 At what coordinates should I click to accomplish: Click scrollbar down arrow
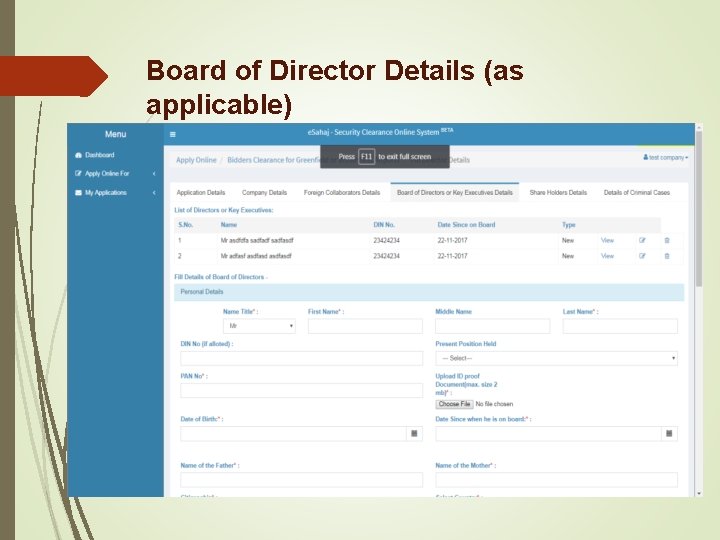pos(699,494)
